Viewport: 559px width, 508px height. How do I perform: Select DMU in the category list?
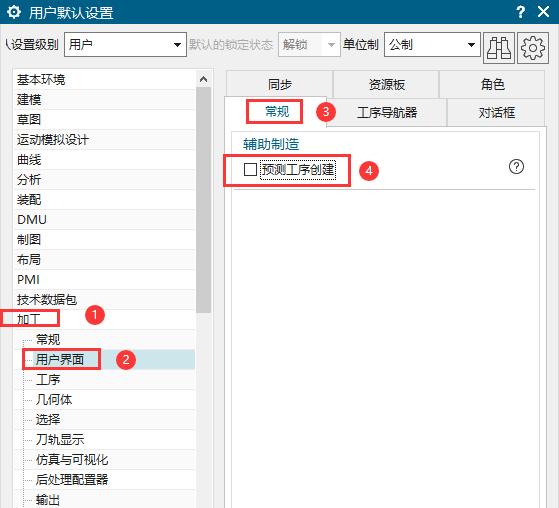(x=104, y=219)
